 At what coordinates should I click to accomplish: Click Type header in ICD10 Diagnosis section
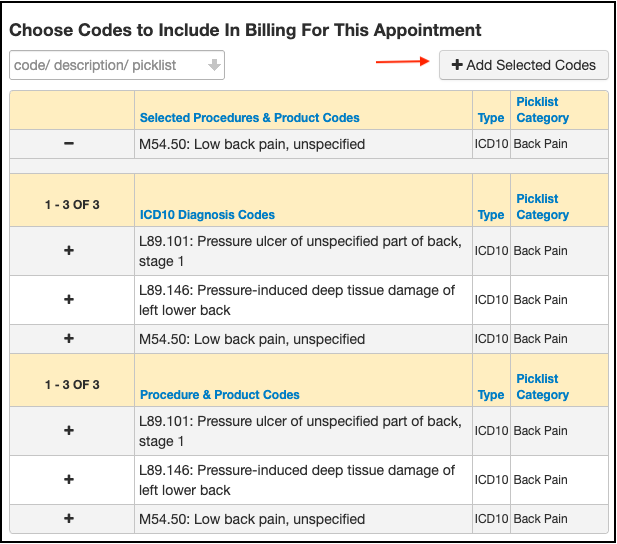pos(491,215)
